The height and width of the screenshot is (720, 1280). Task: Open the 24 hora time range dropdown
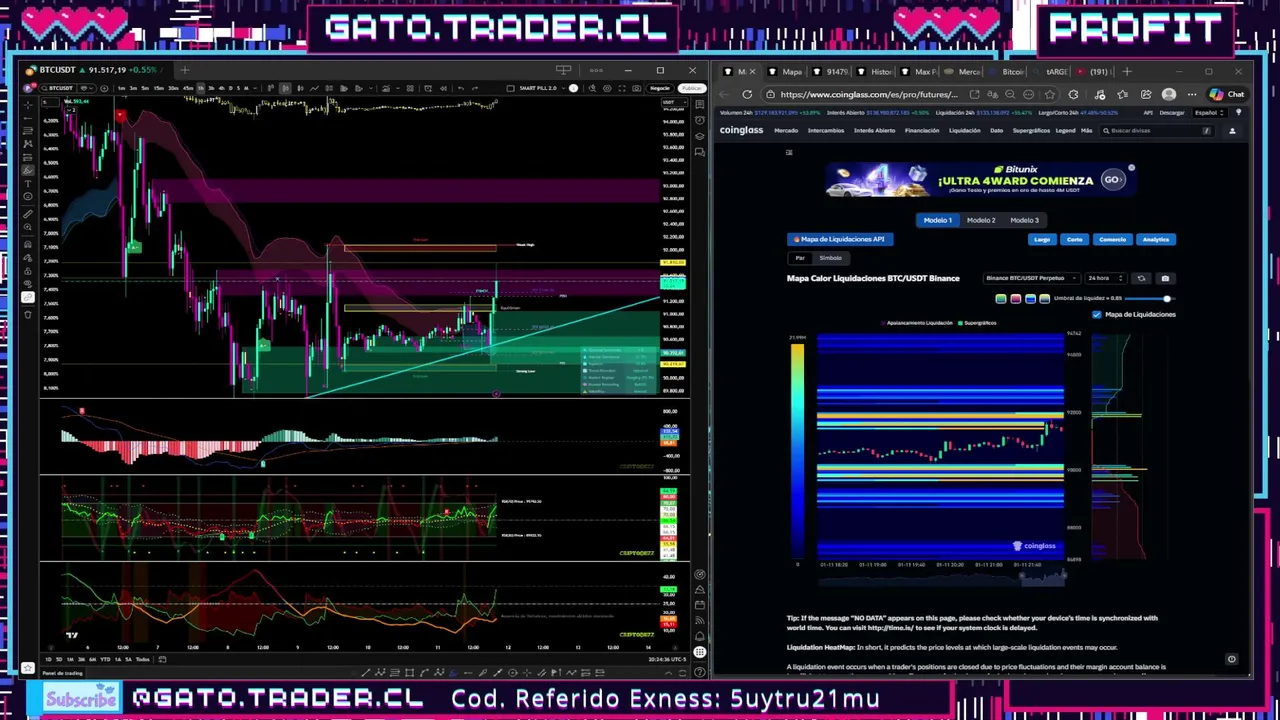tap(1106, 278)
